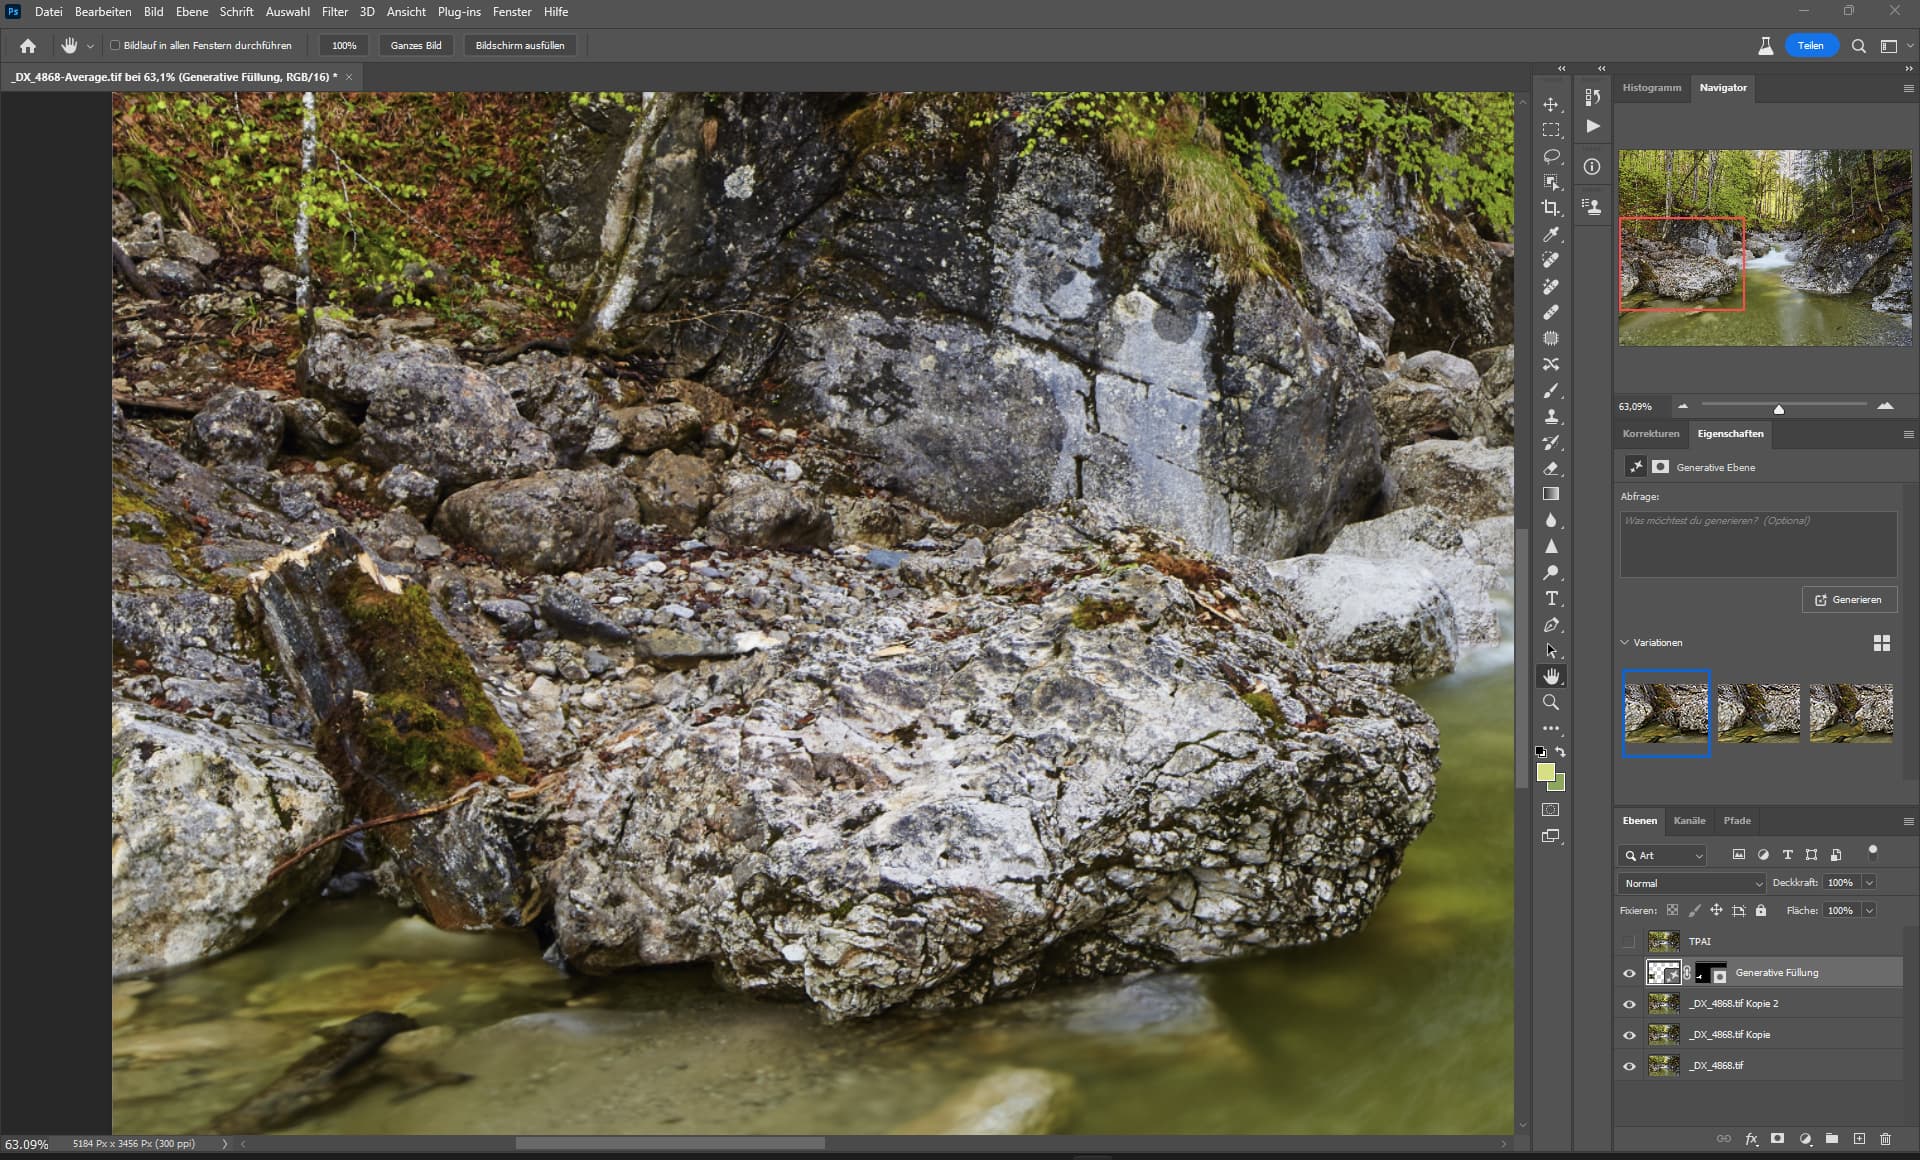Select the Zoom tool

pos(1551,702)
